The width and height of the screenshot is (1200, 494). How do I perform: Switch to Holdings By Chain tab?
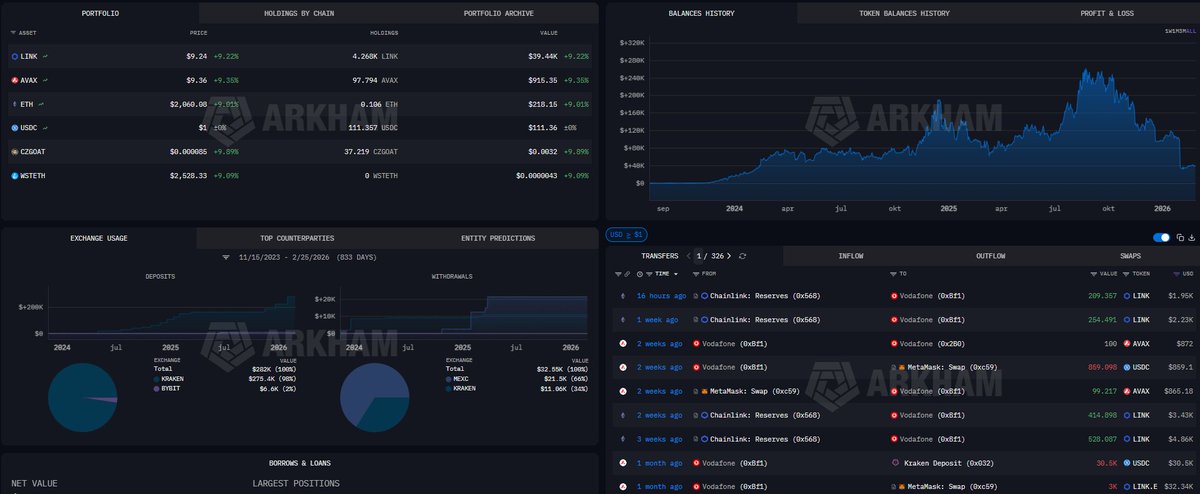tap(298, 13)
